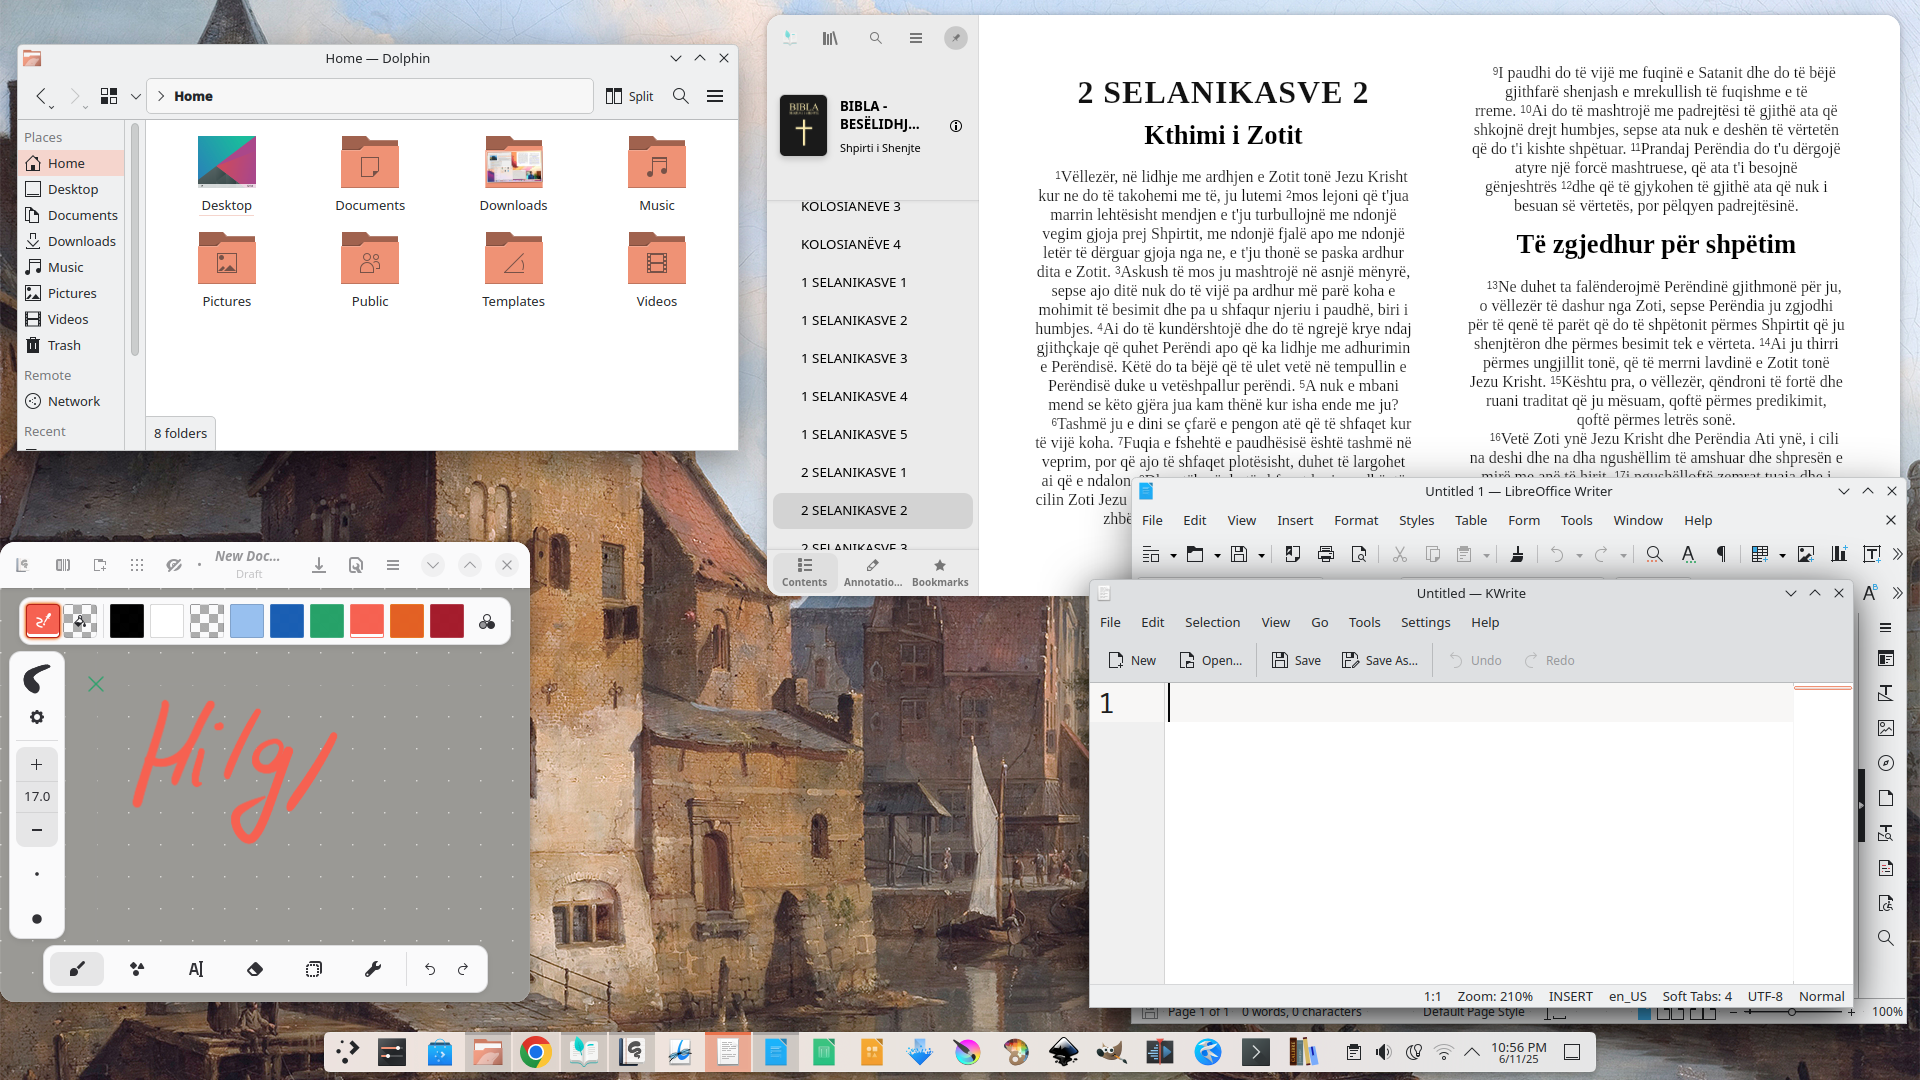Open Selection menu in KWrite

click(1212, 622)
